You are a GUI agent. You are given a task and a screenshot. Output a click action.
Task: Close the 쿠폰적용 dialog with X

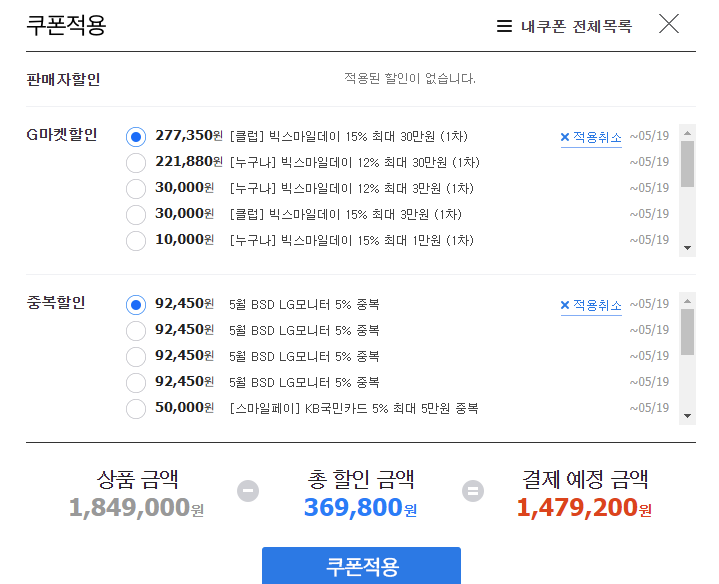click(669, 24)
